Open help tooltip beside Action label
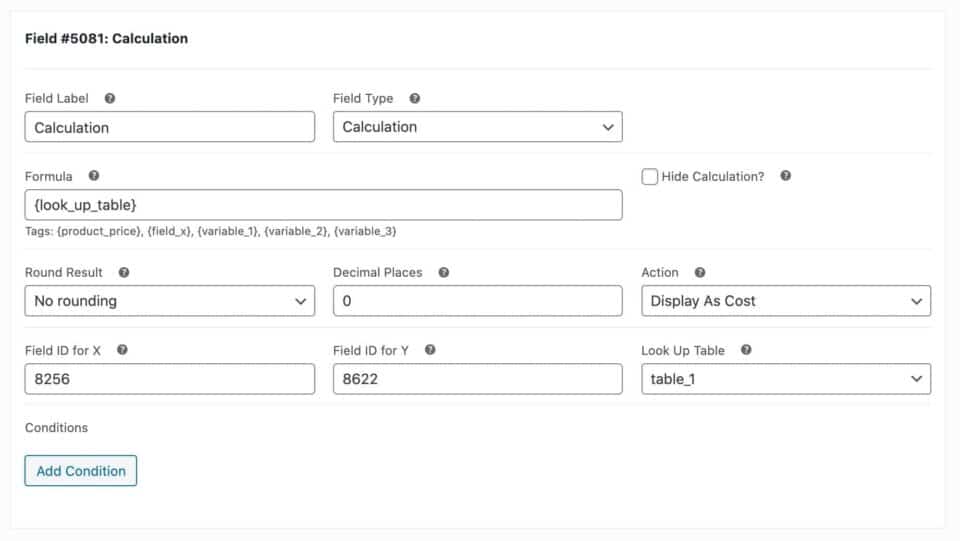The image size is (960, 541). click(700, 272)
